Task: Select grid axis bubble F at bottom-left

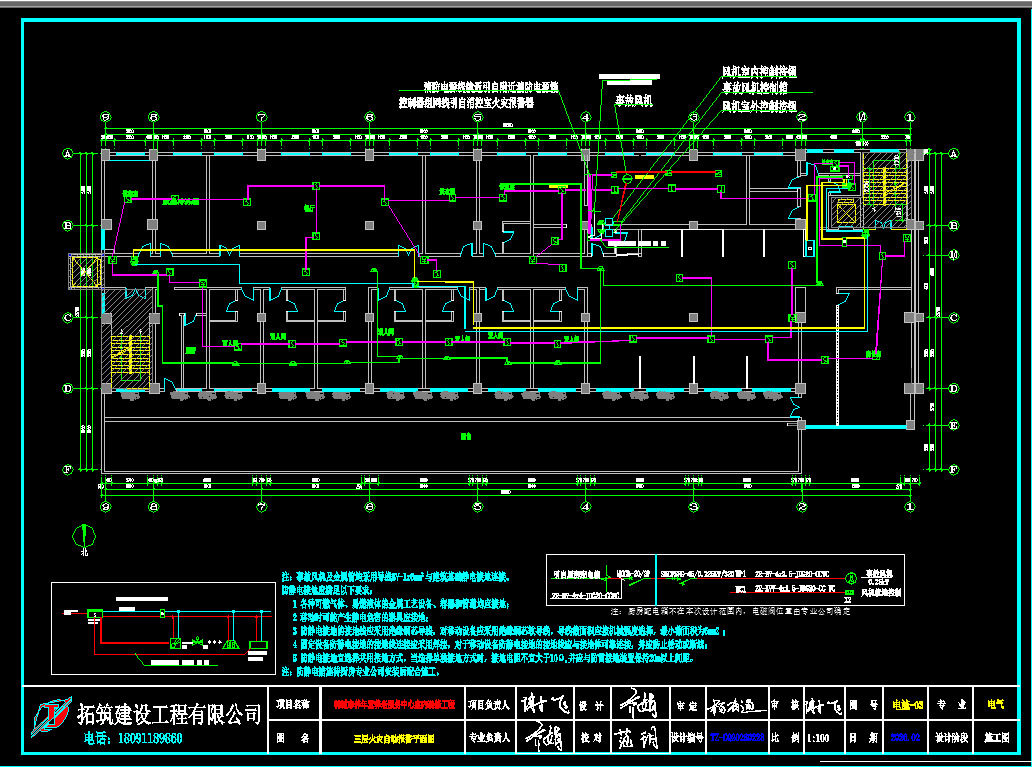Action: [x=68, y=468]
